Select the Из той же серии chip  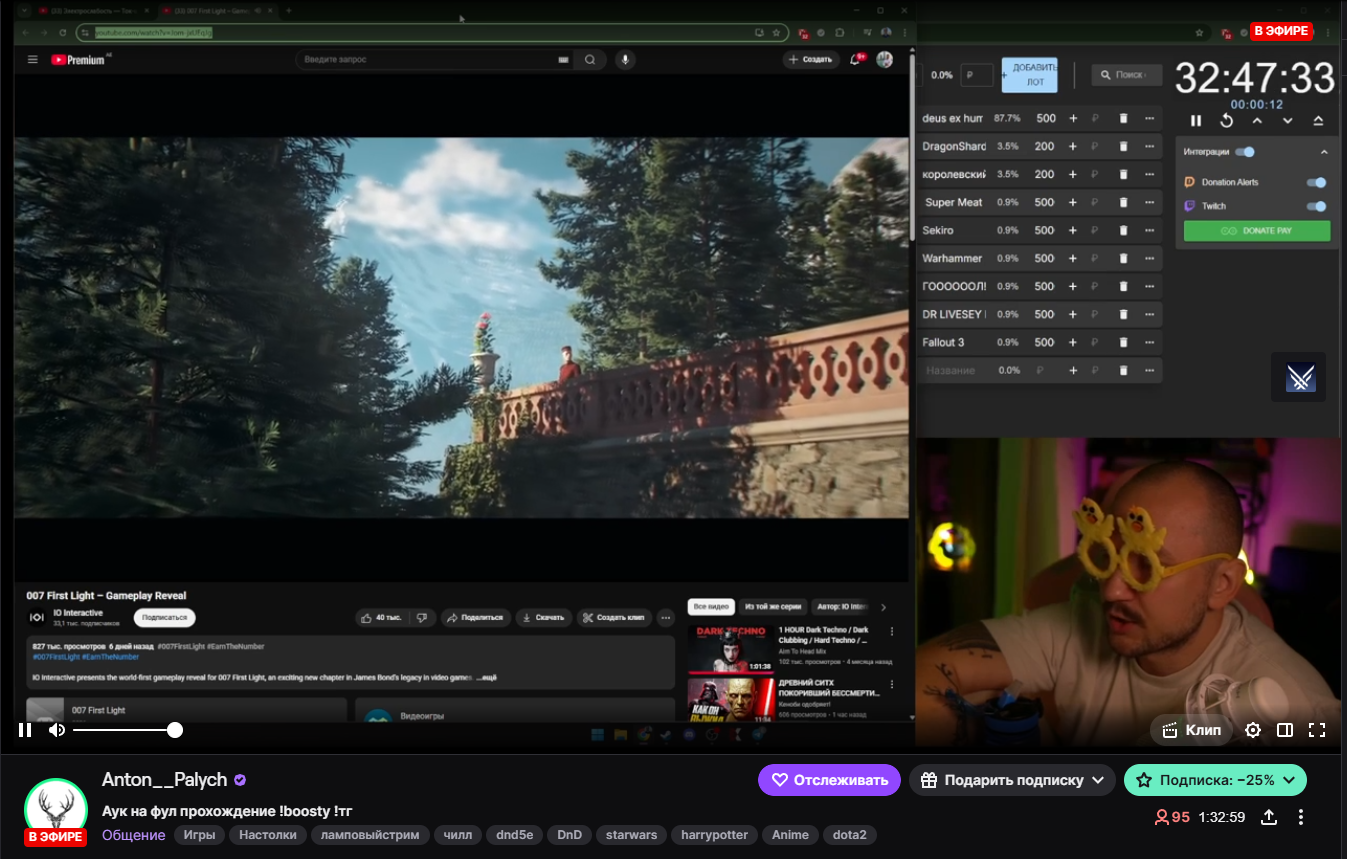tap(773, 607)
